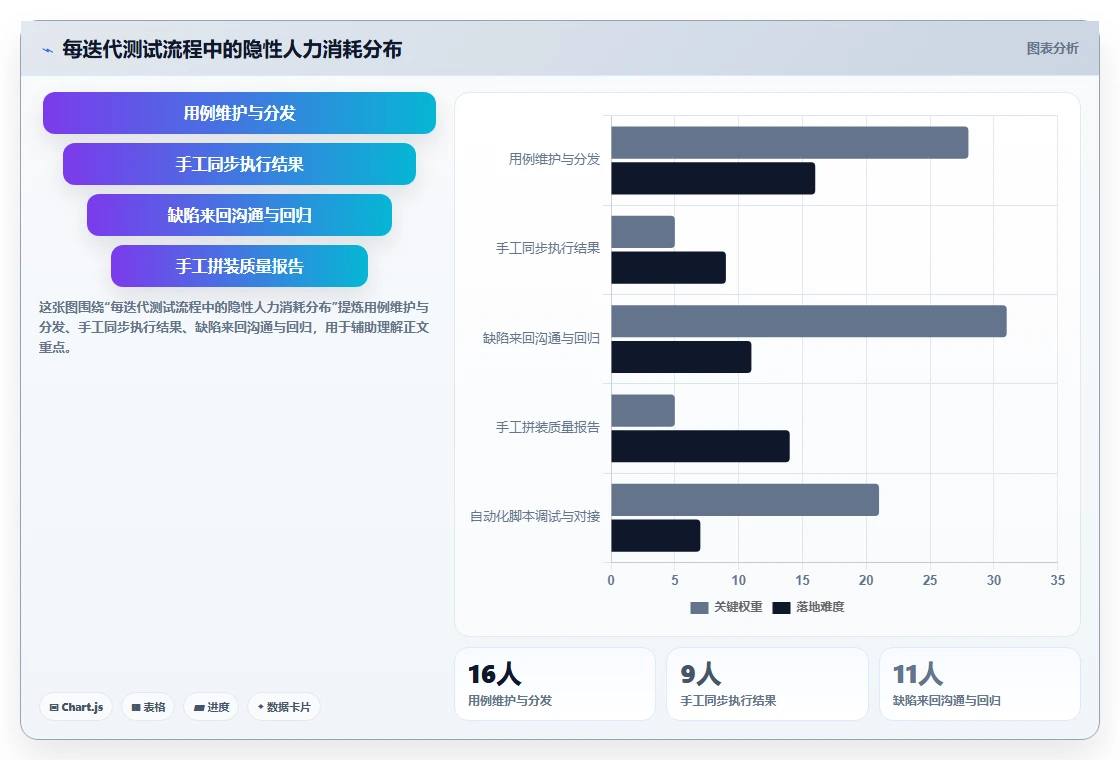Click the description paragraph starting 这张图围绕
Screen dimensions: 1120x760
234,327
